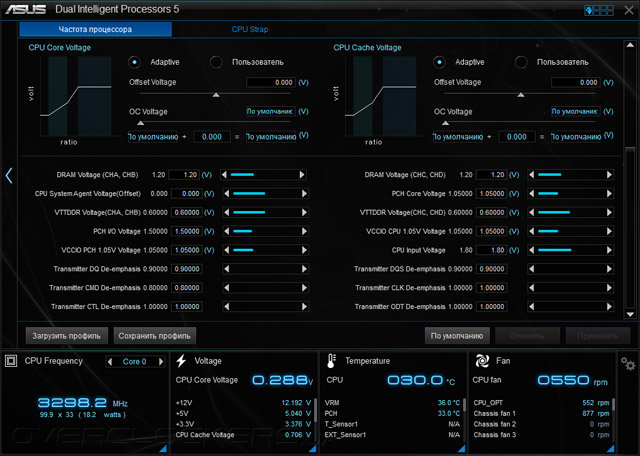The width and height of the screenshot is (640, 456).
Task: Click the CPU Frequency chip icon
Action: click(11, 361)
